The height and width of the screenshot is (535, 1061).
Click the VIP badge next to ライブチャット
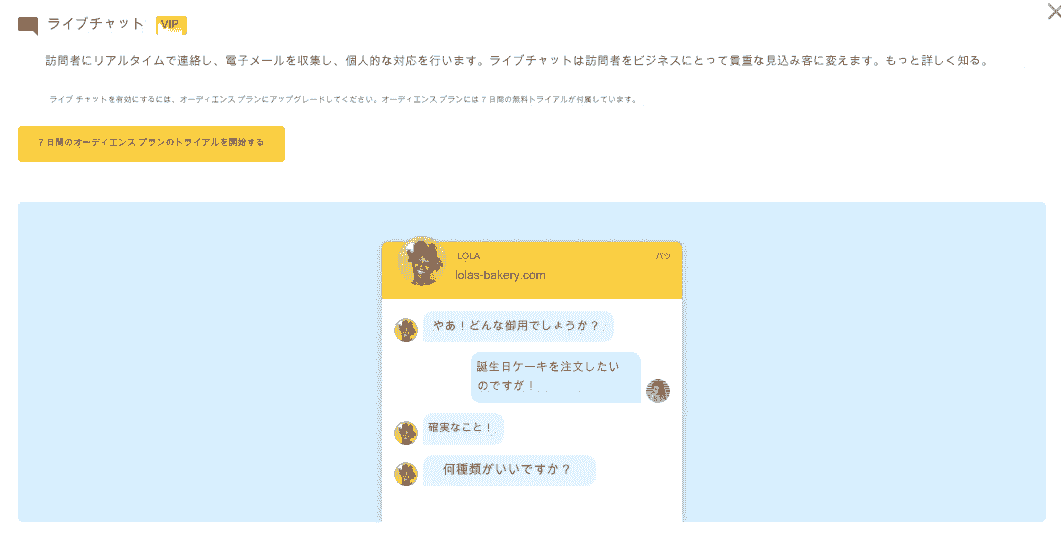click(x=171, y=25)
